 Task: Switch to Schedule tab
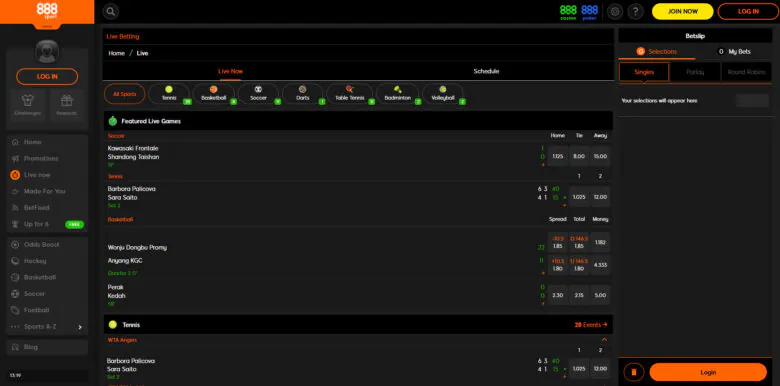click(x=486, y=71)
